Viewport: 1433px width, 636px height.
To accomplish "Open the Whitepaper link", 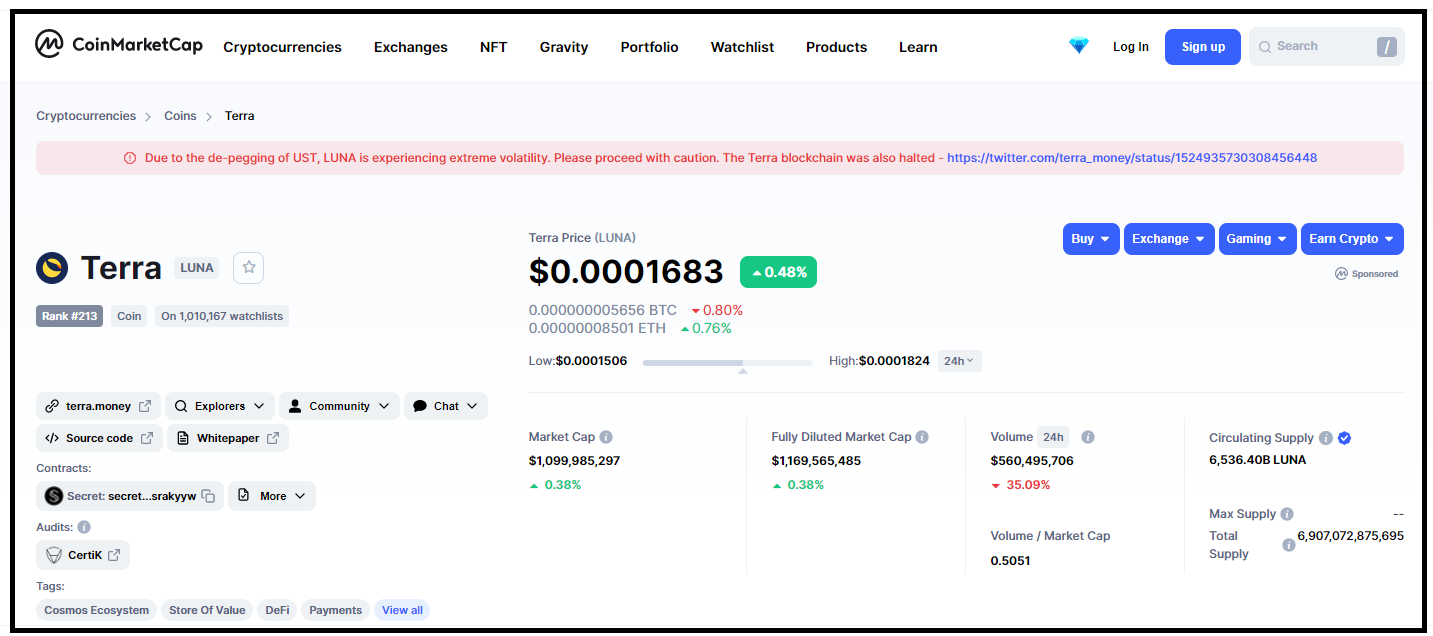I will tap(228, 438).
